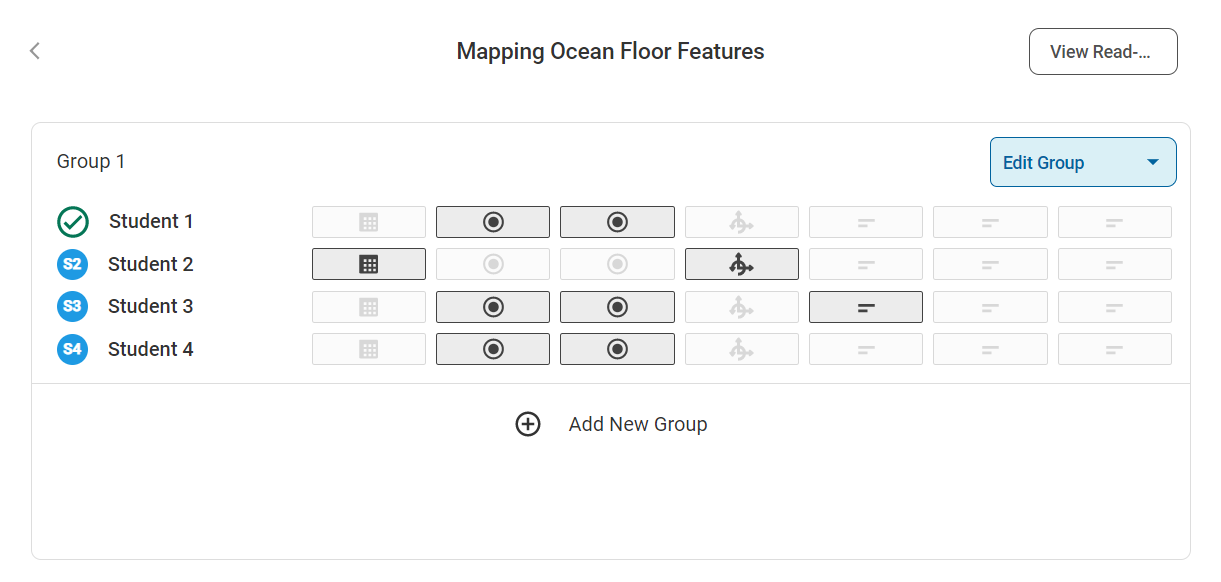Toggle Student 2's first radio-button activity
This screenshot has height=582, width=1221.
tap(493, 265)
